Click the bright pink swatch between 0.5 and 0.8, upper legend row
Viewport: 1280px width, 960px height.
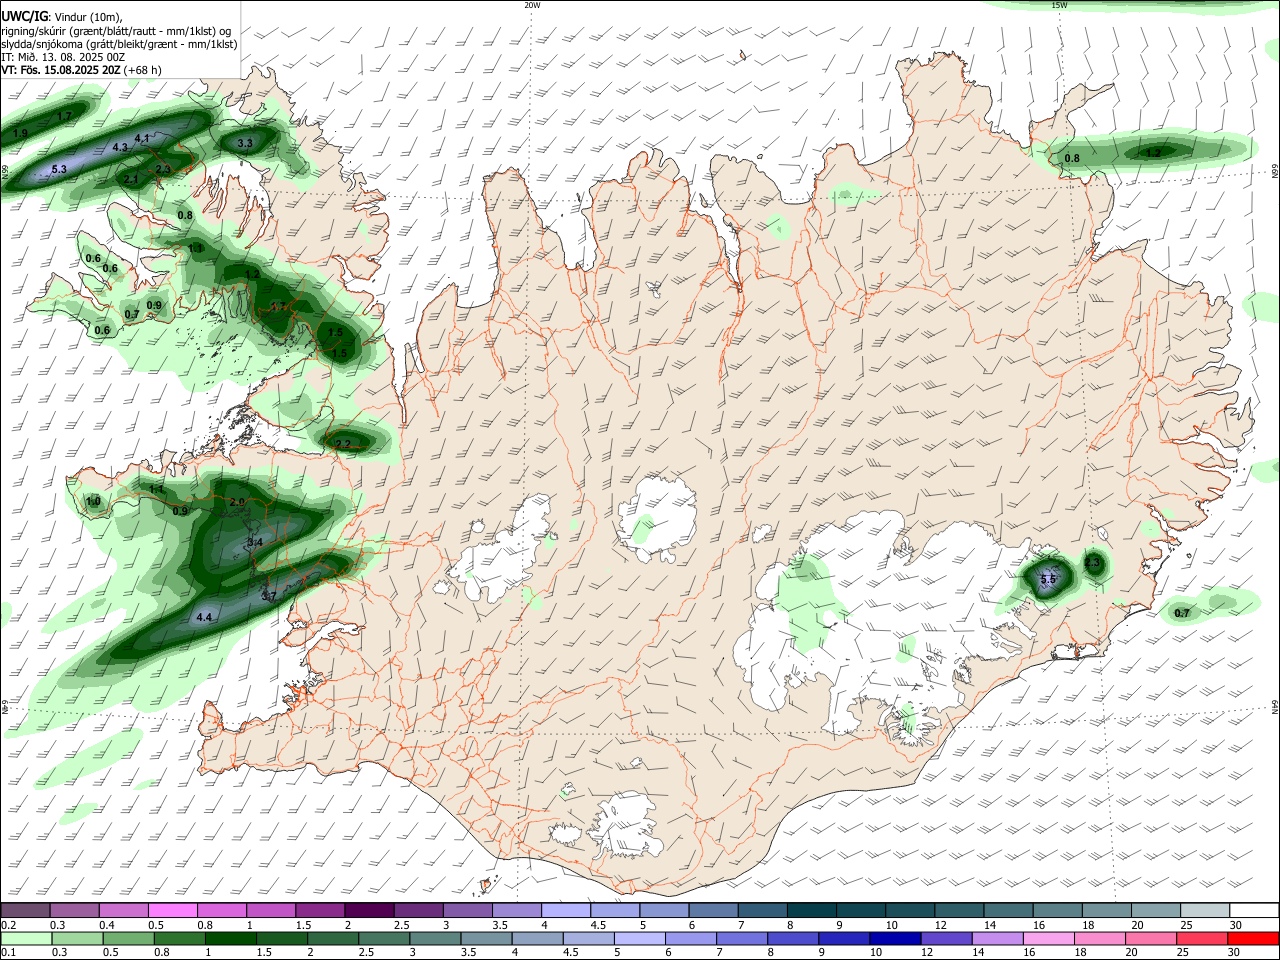pos(172,910)
